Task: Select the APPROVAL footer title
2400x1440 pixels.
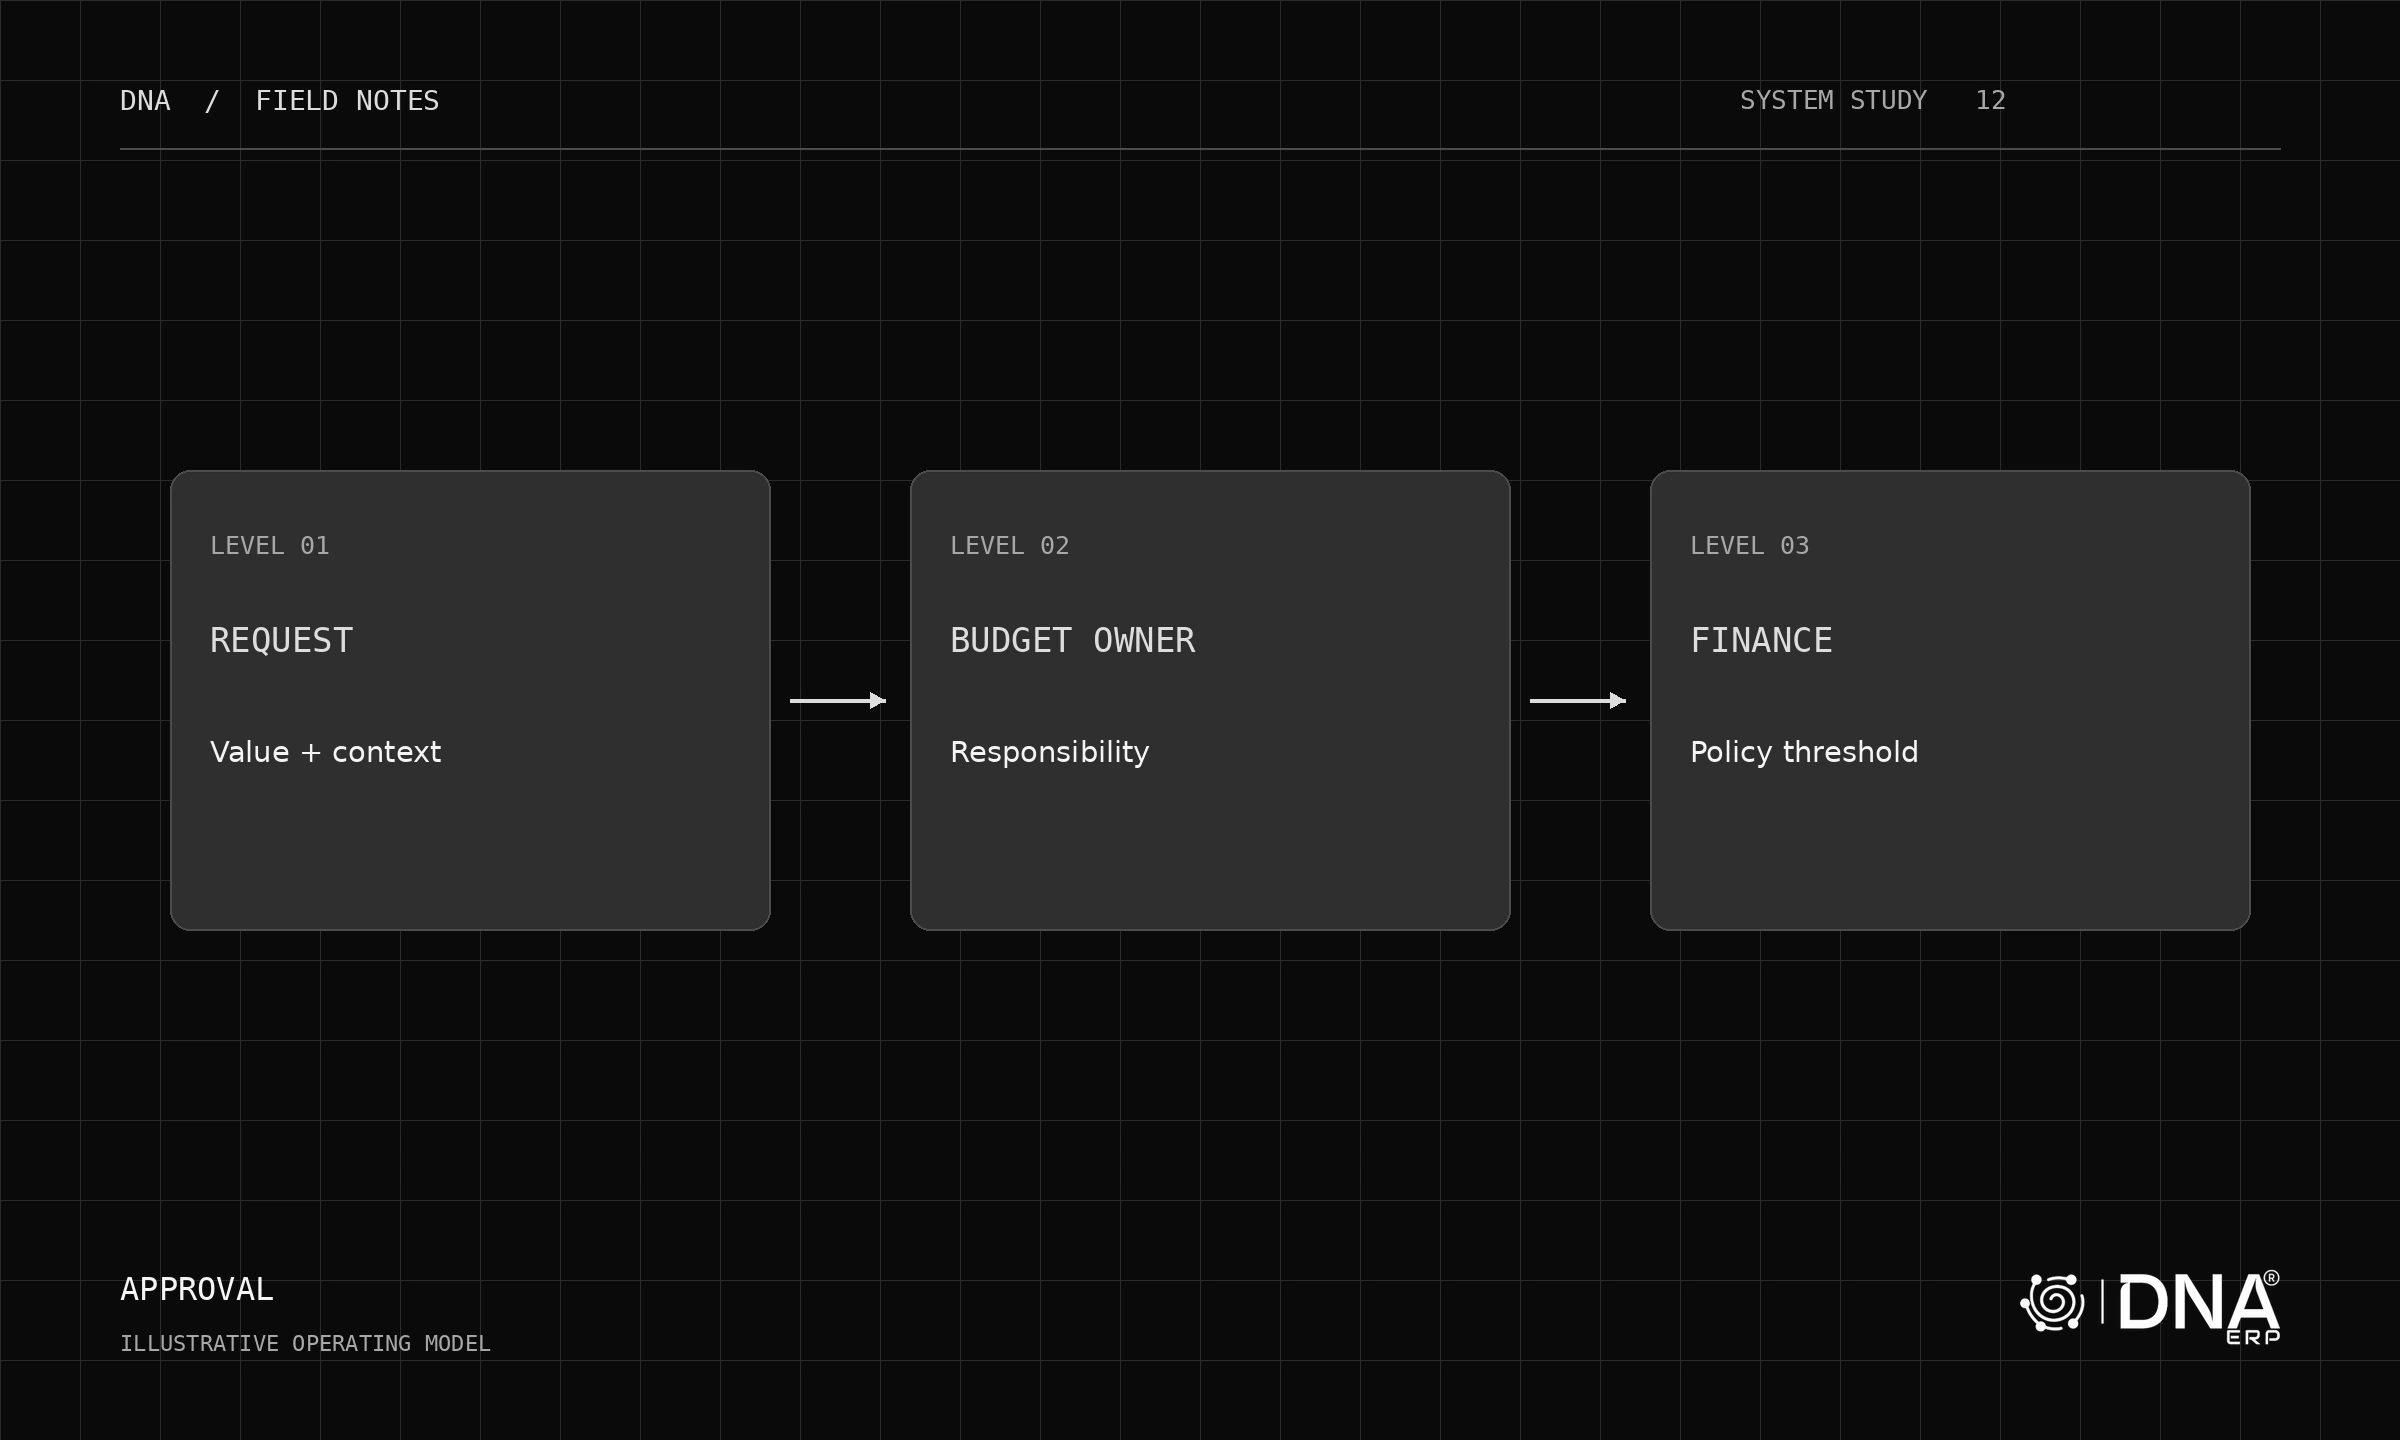Action: (x=197, y=1289)
